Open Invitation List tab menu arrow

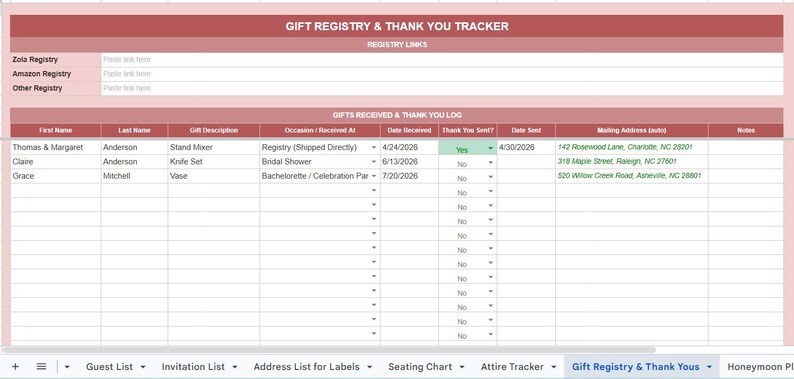pyautogui.click(x=235, y=367)
